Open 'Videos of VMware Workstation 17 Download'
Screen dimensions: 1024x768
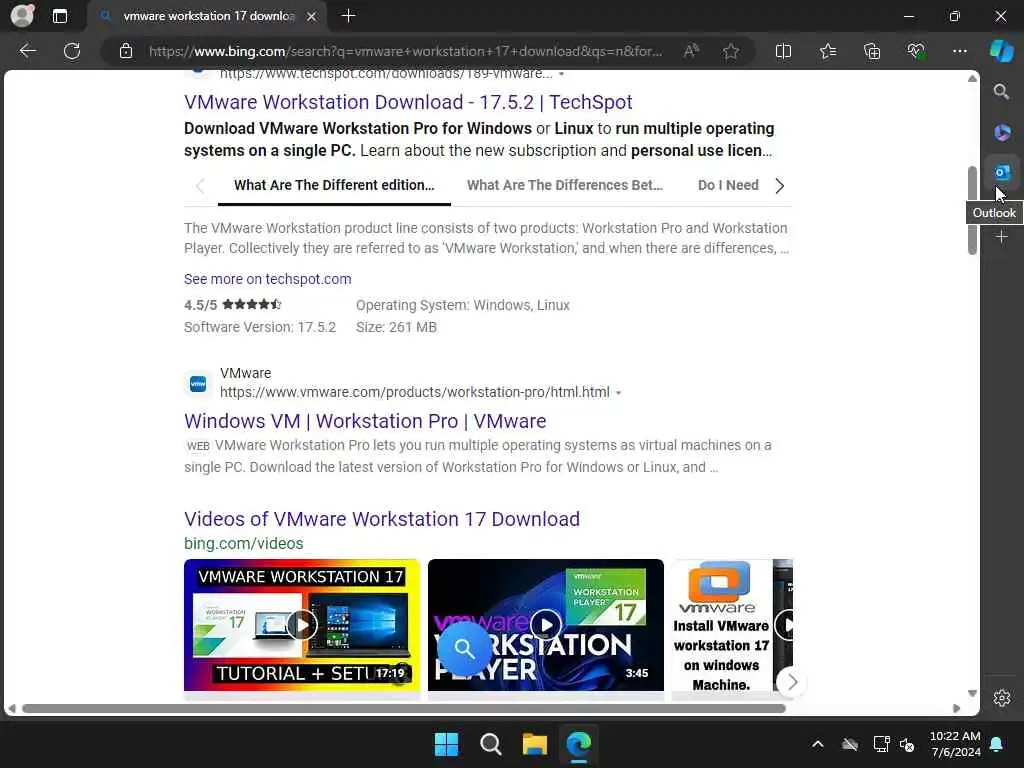pos(382,519)
